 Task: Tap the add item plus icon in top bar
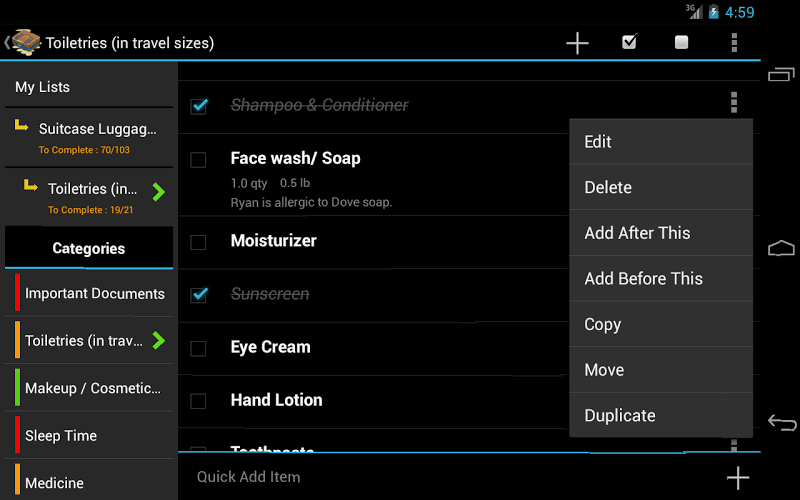pos(577,43)
